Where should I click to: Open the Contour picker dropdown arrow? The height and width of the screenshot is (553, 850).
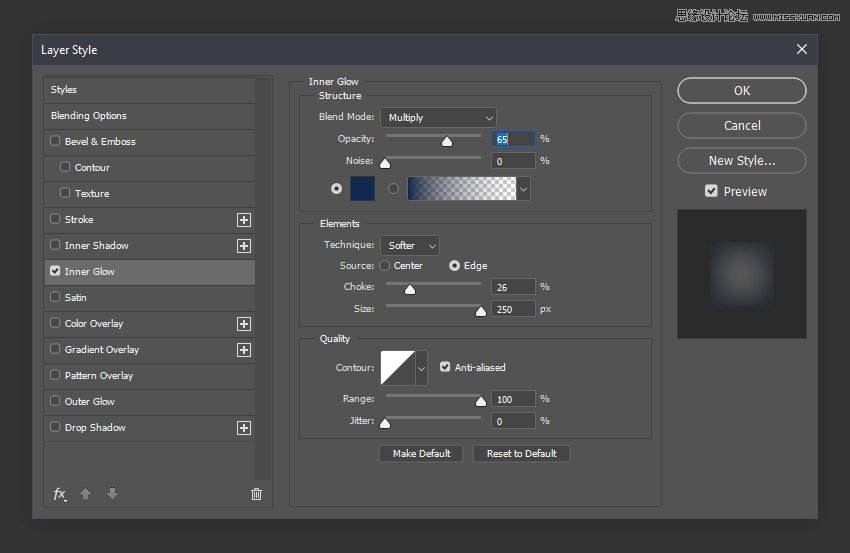[x=421, y=368]
